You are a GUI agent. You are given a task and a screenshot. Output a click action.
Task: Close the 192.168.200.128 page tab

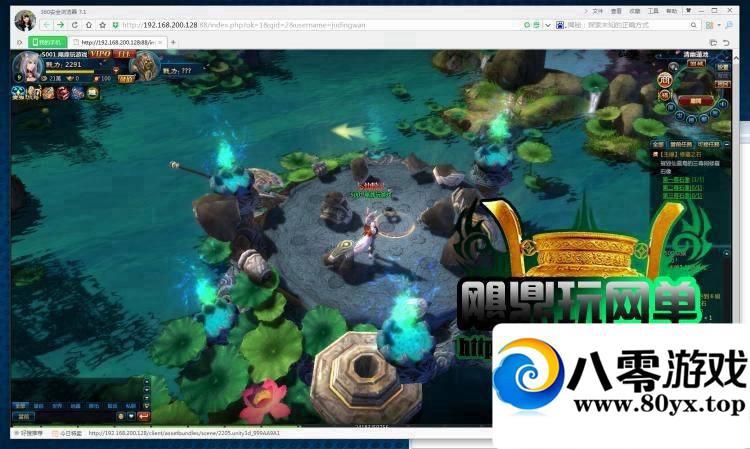(161, 43)
